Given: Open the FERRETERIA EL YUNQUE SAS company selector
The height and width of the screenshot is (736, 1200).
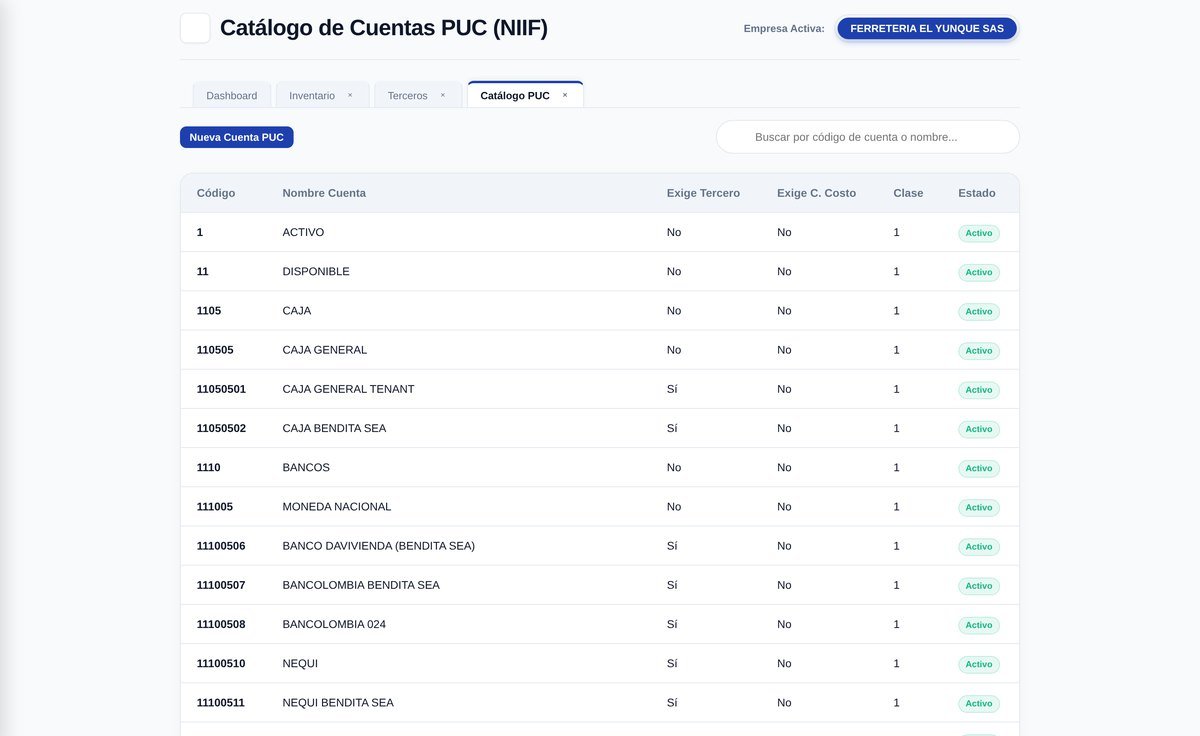Looking at the screenshot, I should coord(927,28).
